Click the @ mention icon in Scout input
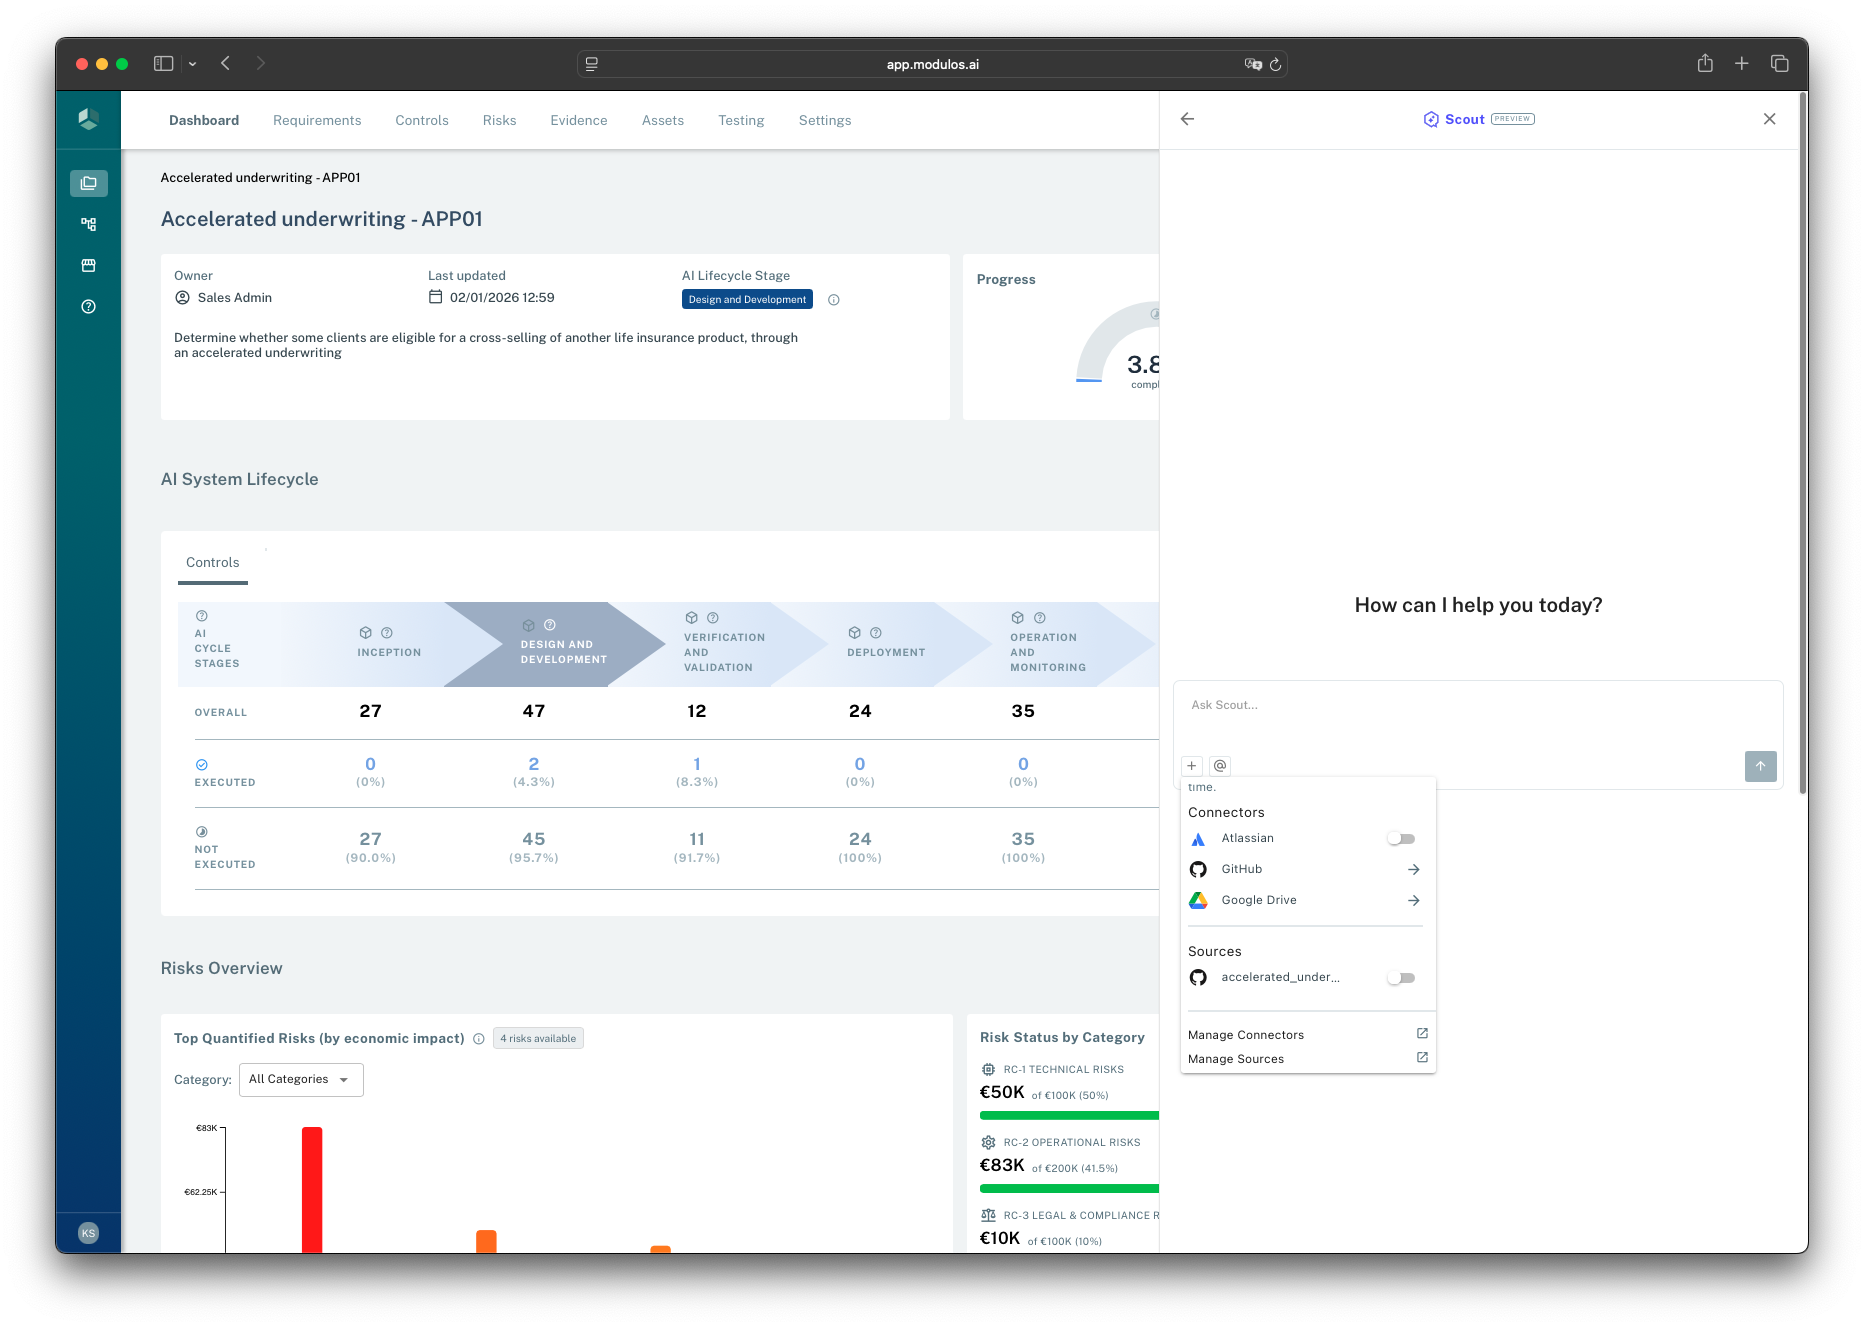 tap(1219, 766)
